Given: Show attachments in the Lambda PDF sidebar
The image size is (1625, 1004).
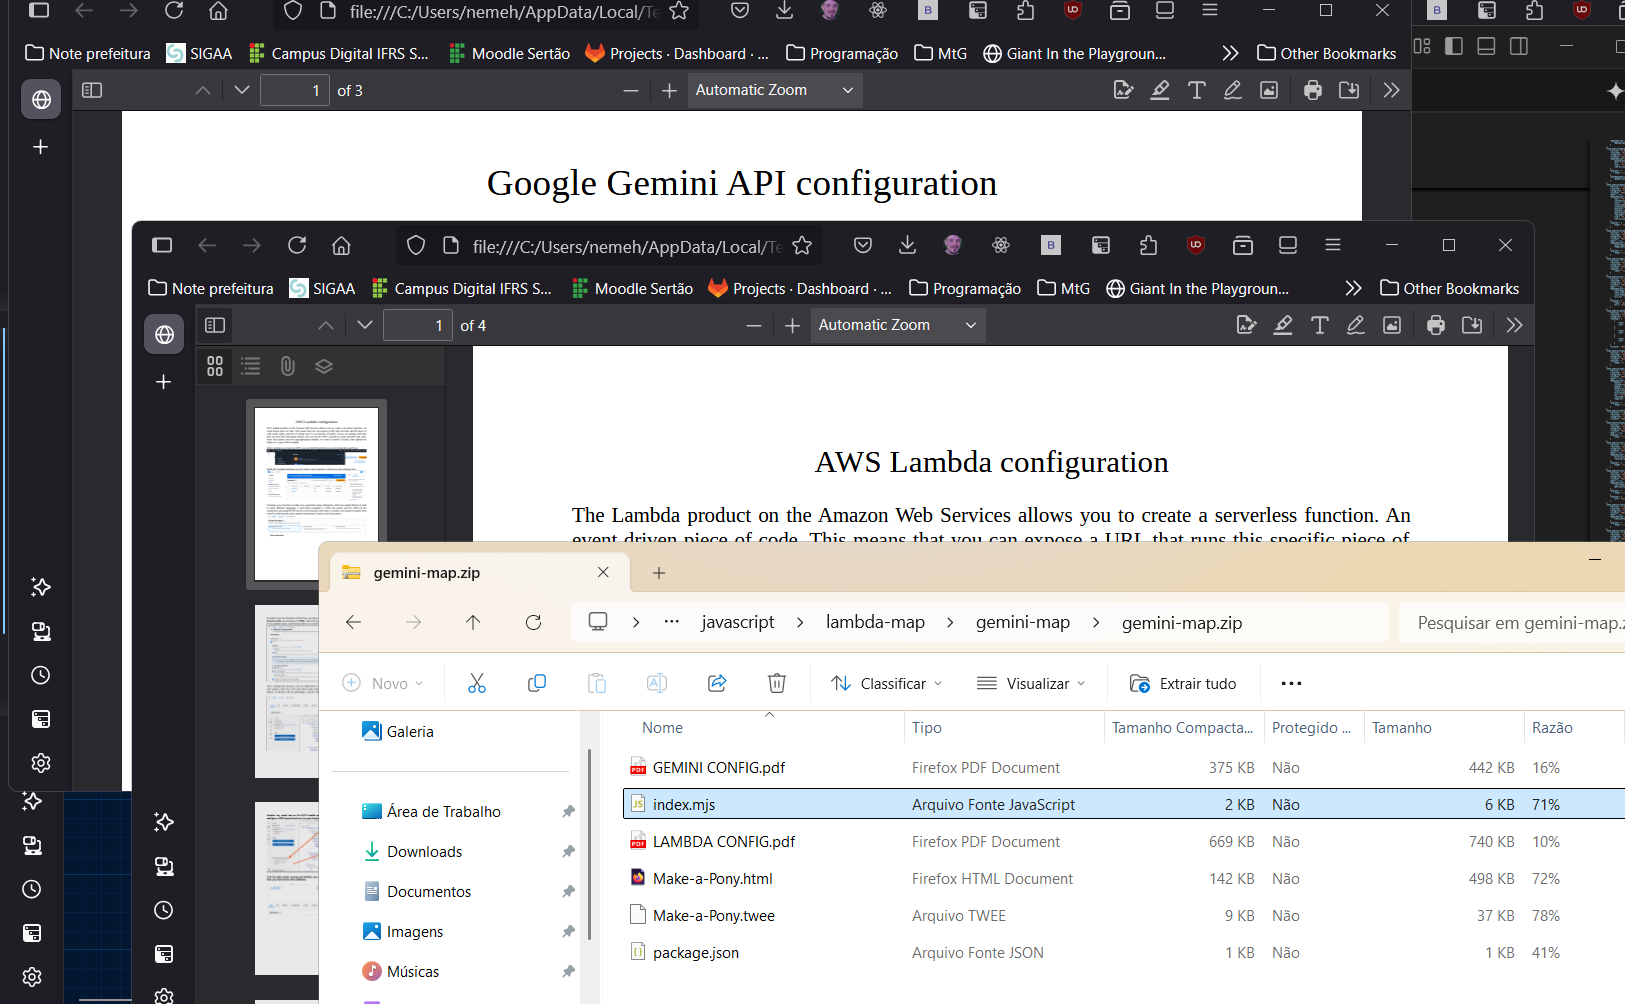Looking at the screenshot, I should (287, 366).
